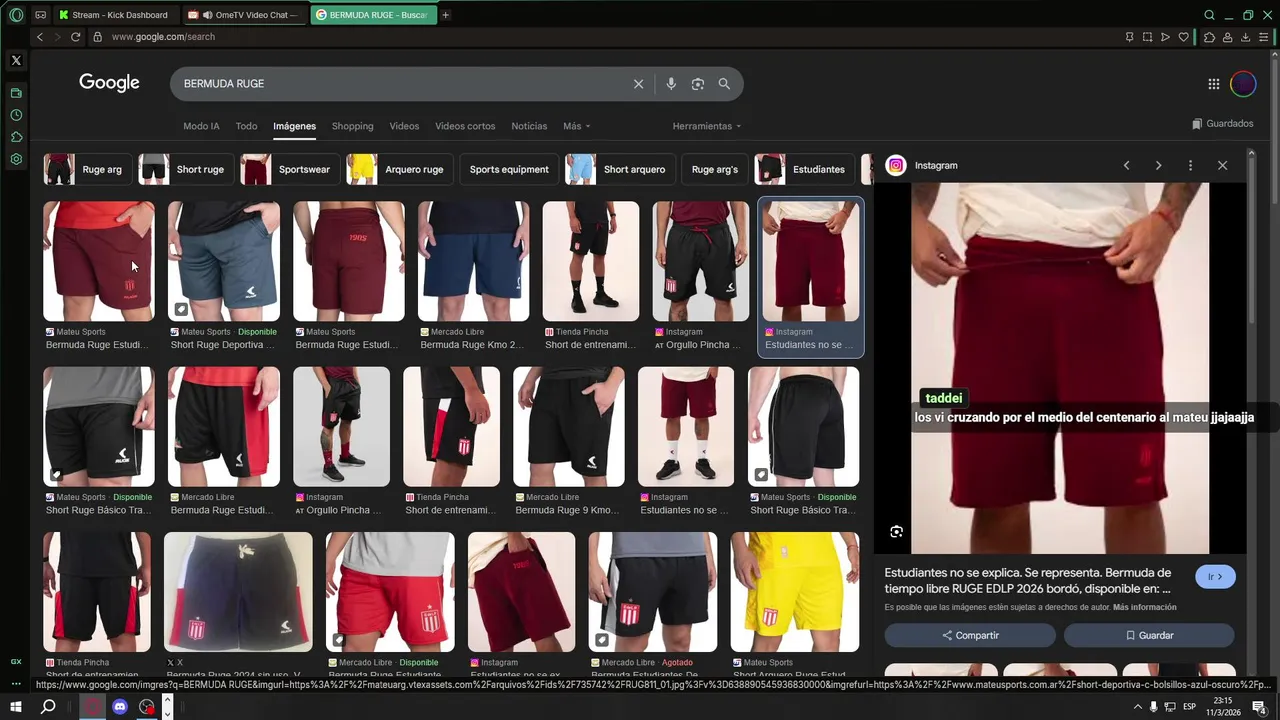Open a new browser tab
The height and width of the screenshot is (720, 1280).
(x=446, y=15)
